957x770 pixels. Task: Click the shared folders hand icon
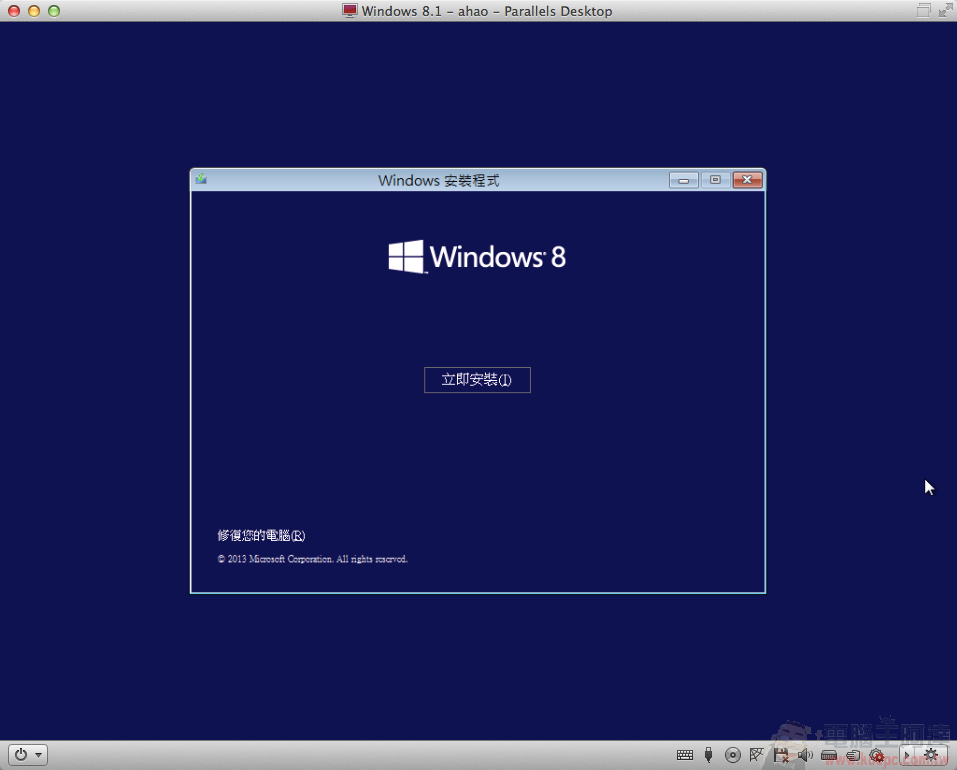coord(853,755)
